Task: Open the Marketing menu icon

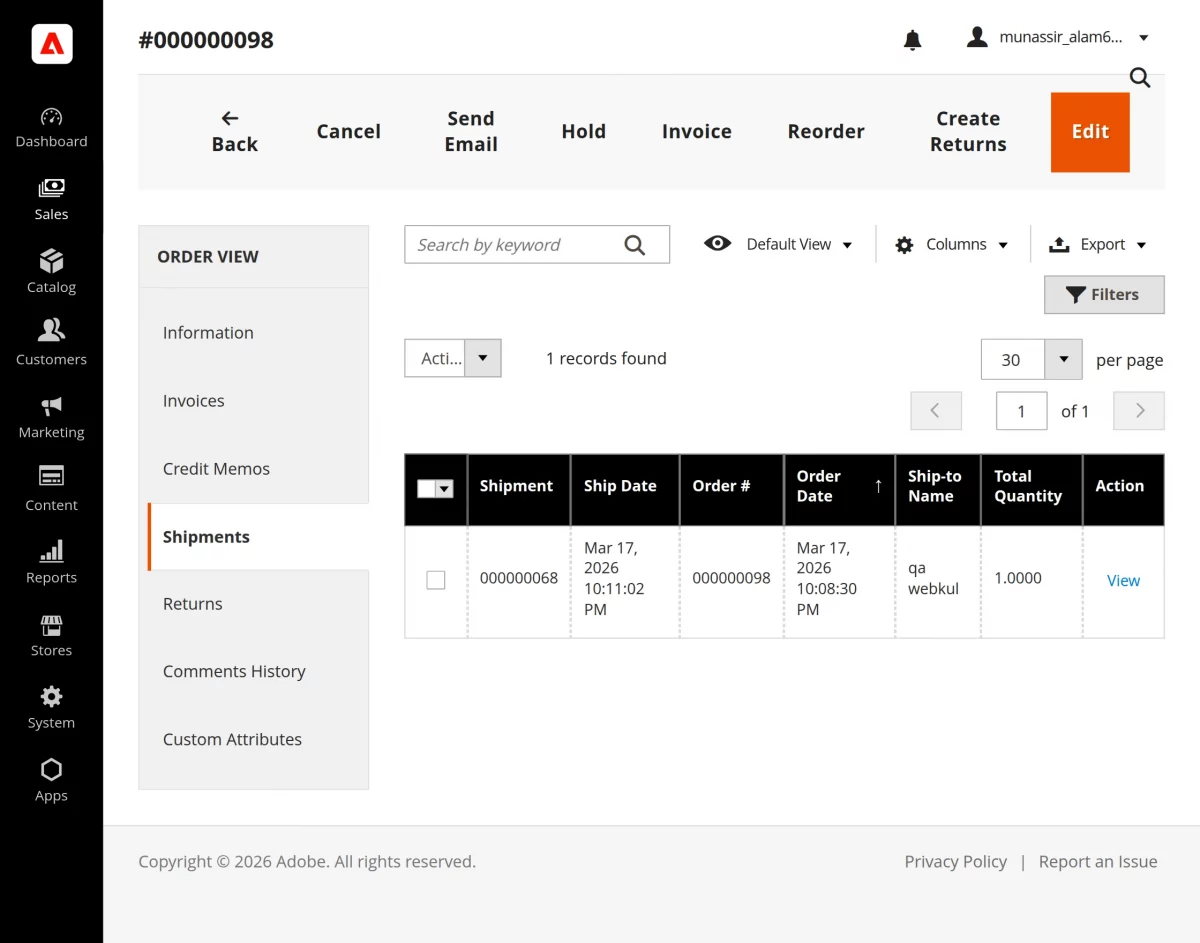Action: (51, 406)
